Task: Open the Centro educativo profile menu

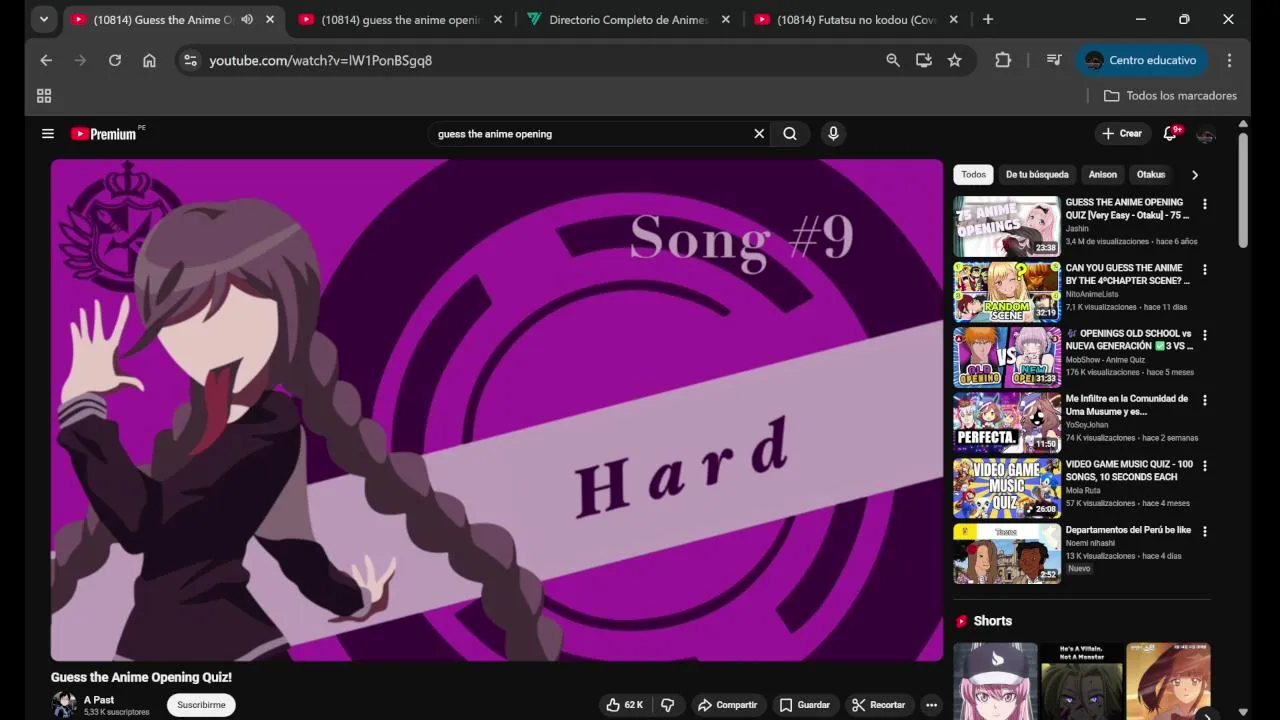Action: (x=1141, y=60)
